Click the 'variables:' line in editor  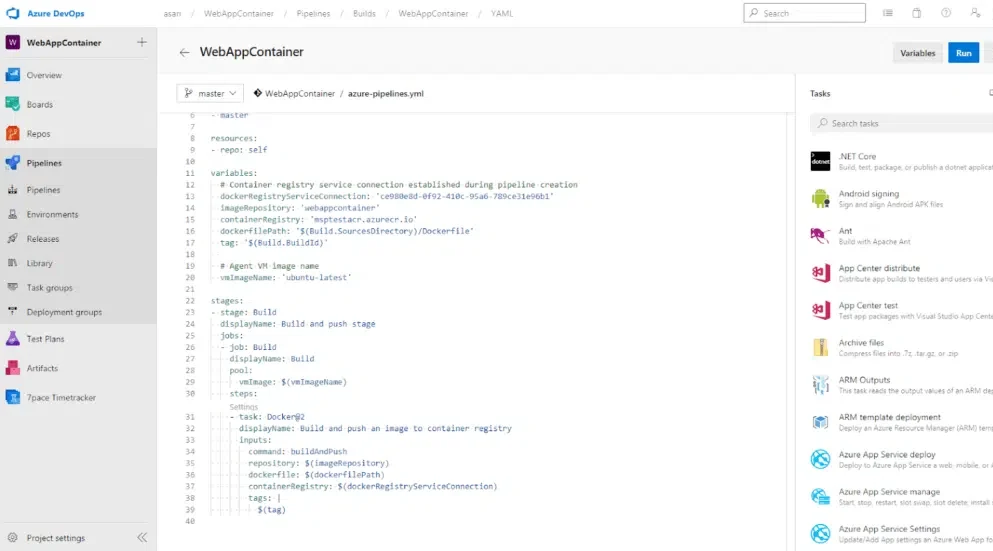pos(234,173)
